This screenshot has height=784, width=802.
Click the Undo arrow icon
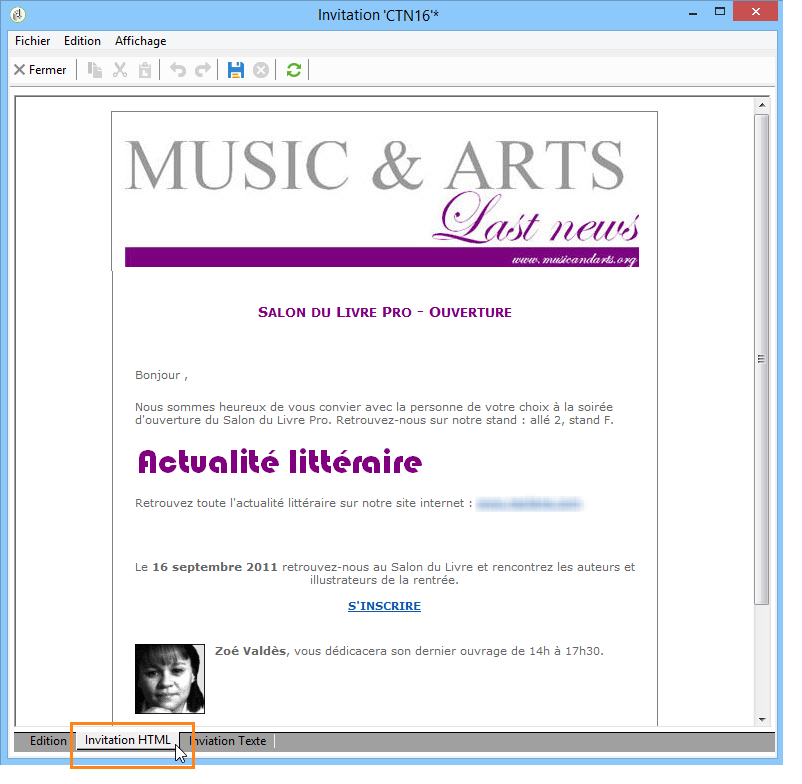pos(178,70)
